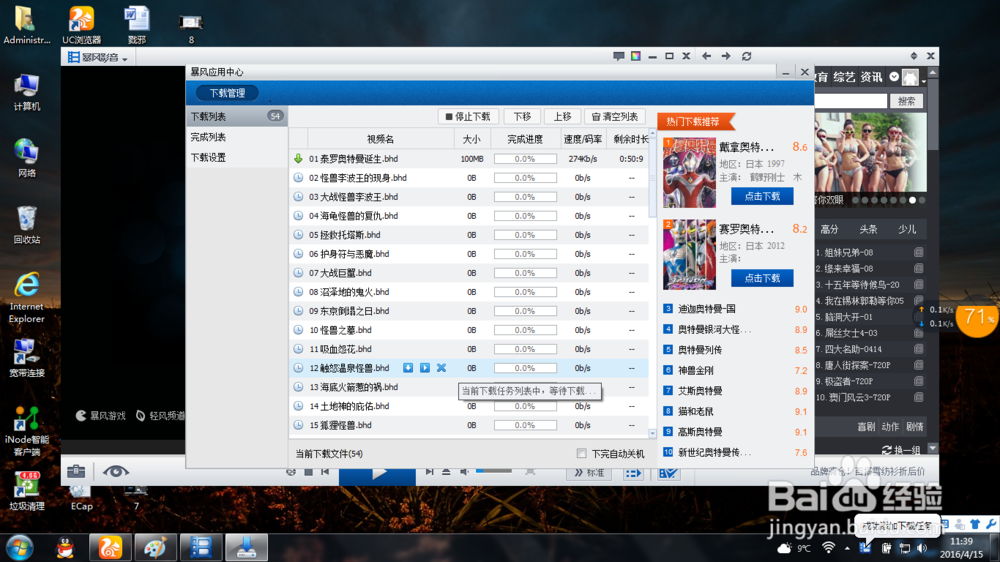
Task: Click the 清空列表 button
Action: (x=615, y=117)
